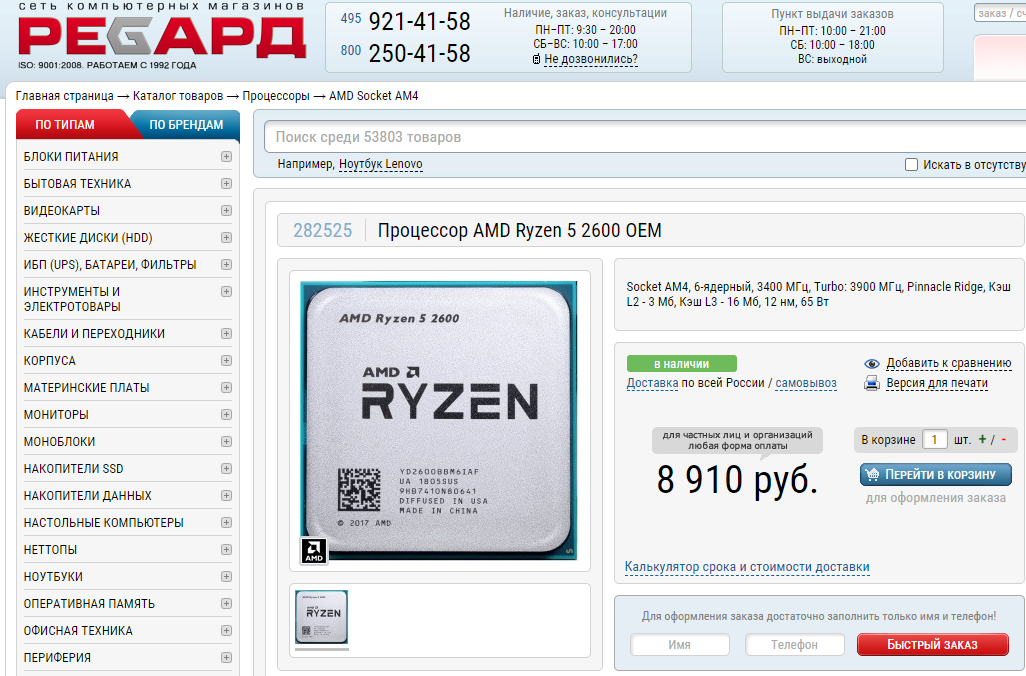The height and width of the screenshot is (676, 1026).
Task: Click the Телефон input field
Action: pyautogui.click(x=794, y=645)
